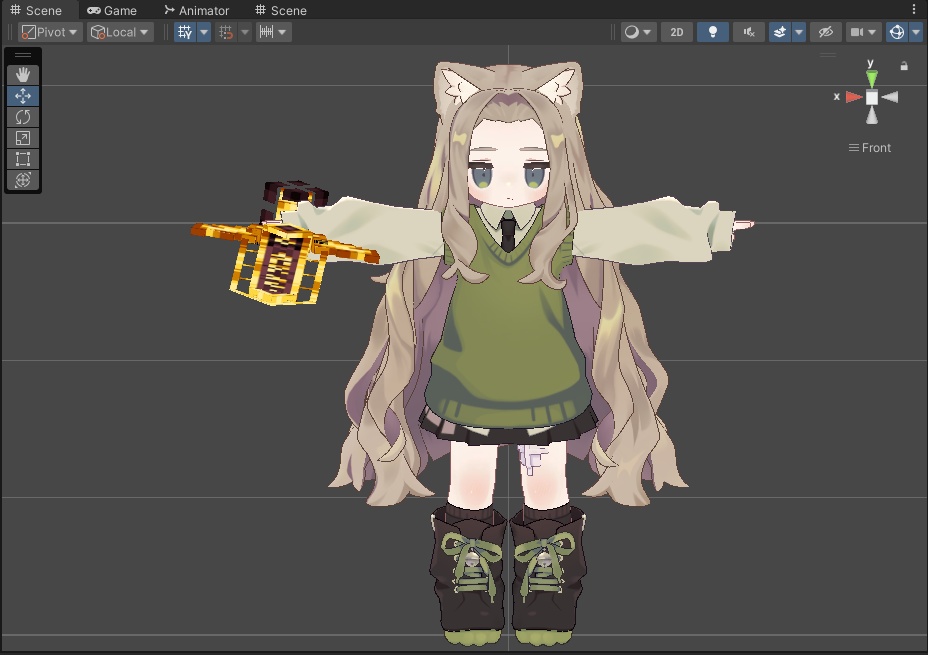Toggle scene audio mute icon
Screen dimensions: 928x655
click(x=749, y=32)
